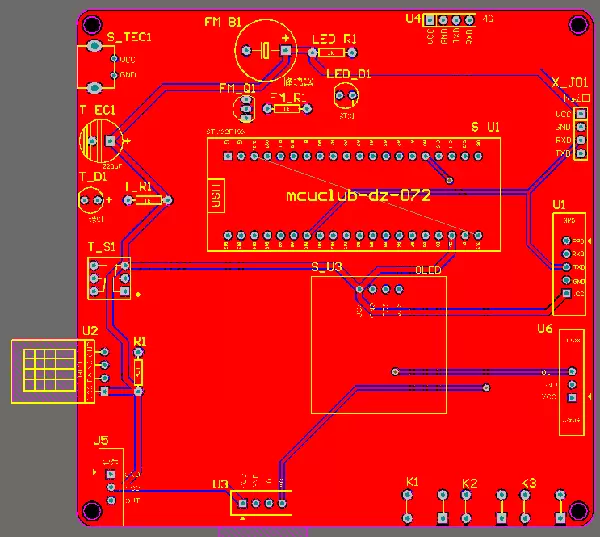Click the J5 connector footprint

click(x=110, y=483)
